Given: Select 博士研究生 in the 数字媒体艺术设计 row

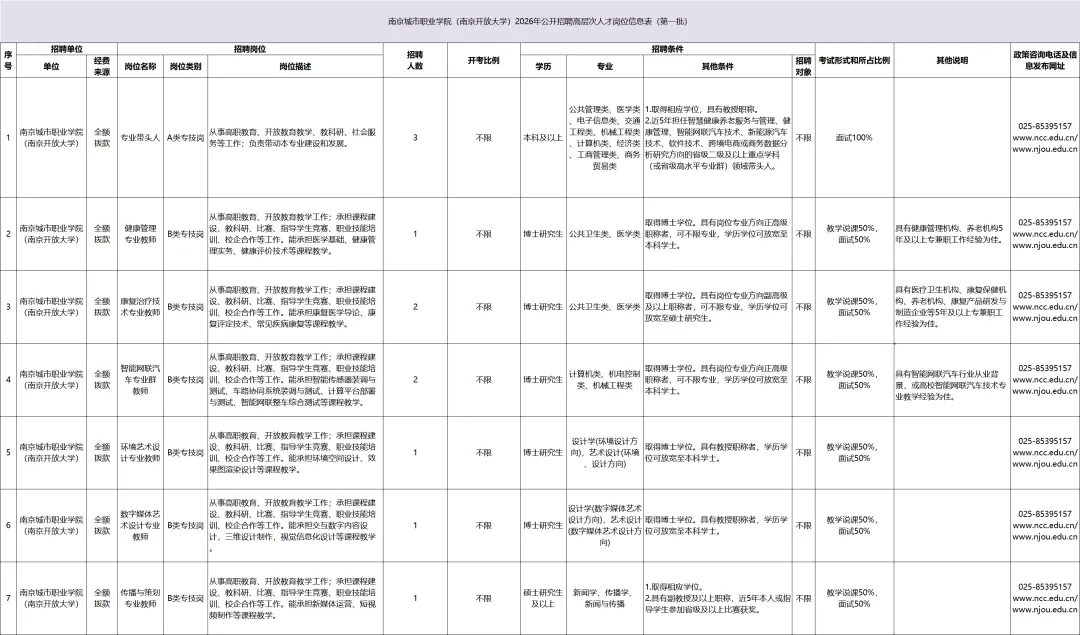Looking at the screenshot, I should (543, 525).
